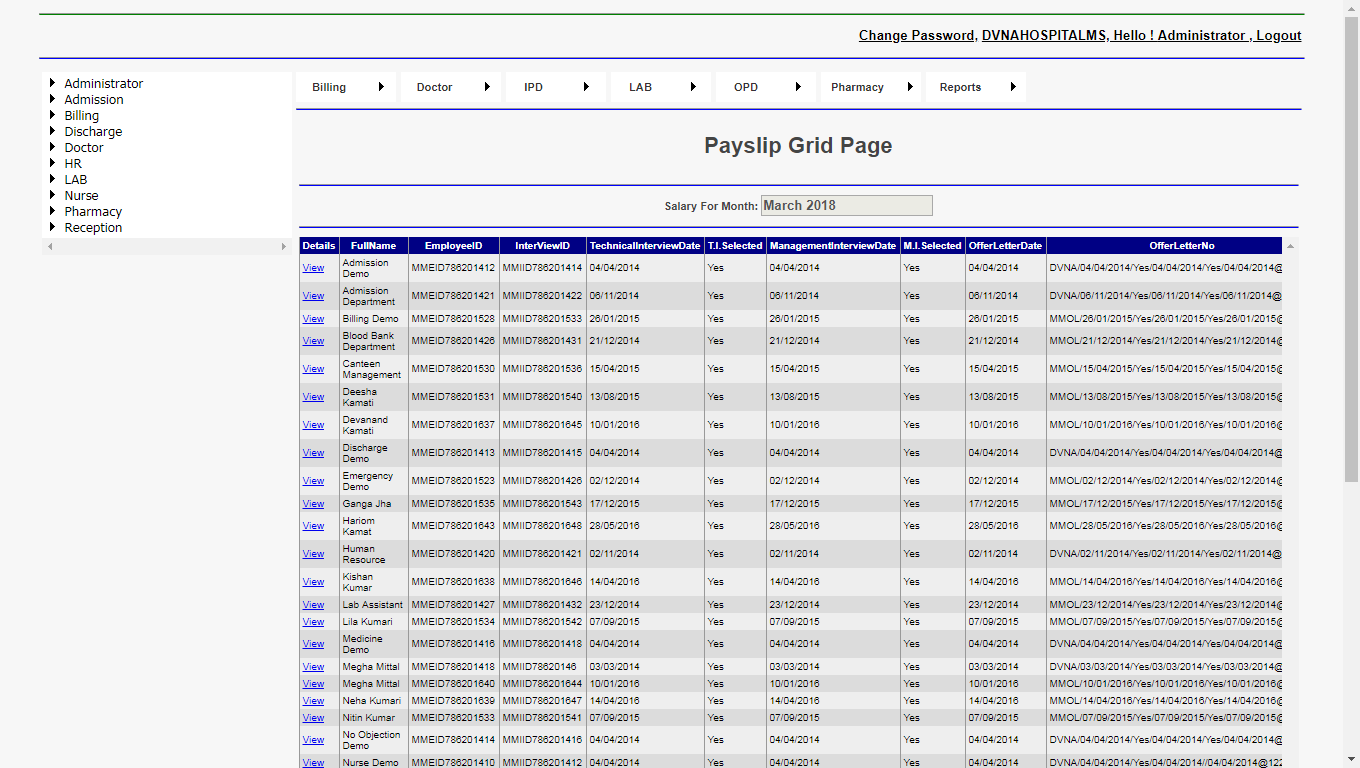1360x768 pixels.
Task: Click the grid's scroll up arrow
Action: (1290, 246)
